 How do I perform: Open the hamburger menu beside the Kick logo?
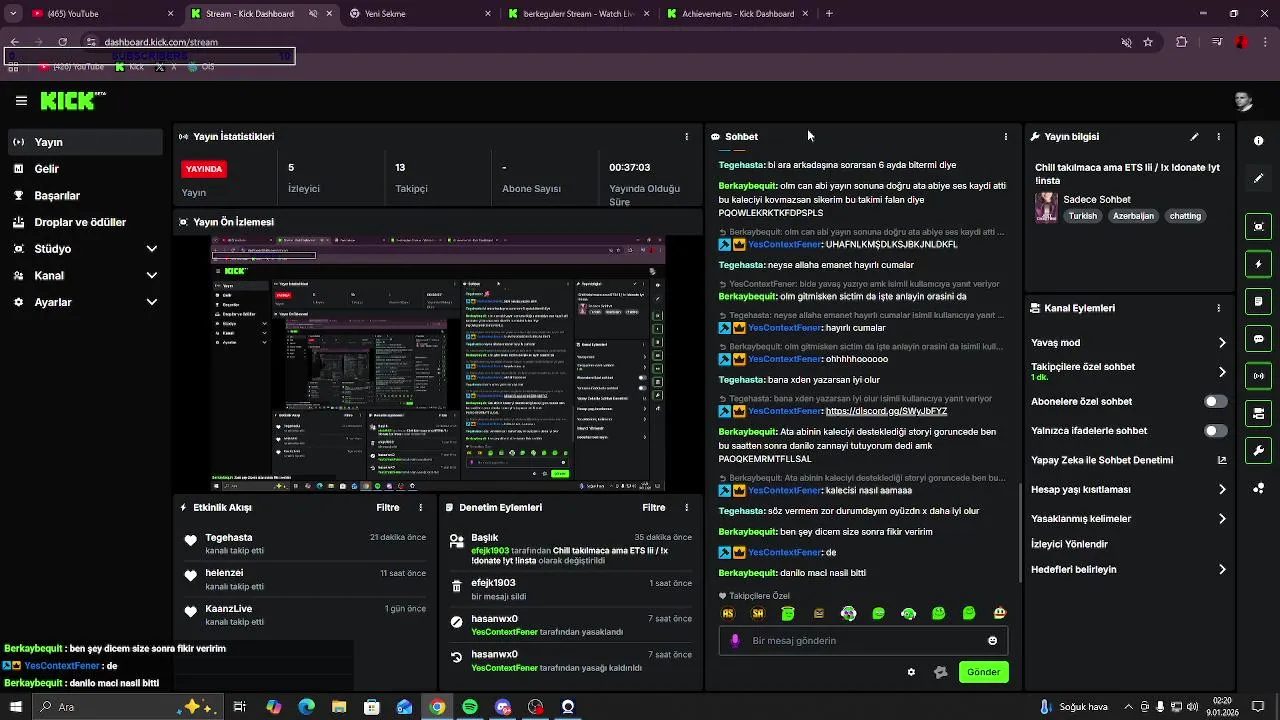click(21, 101)
